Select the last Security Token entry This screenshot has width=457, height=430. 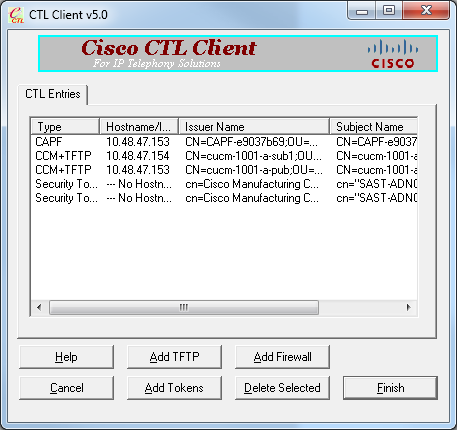(224, 198)
